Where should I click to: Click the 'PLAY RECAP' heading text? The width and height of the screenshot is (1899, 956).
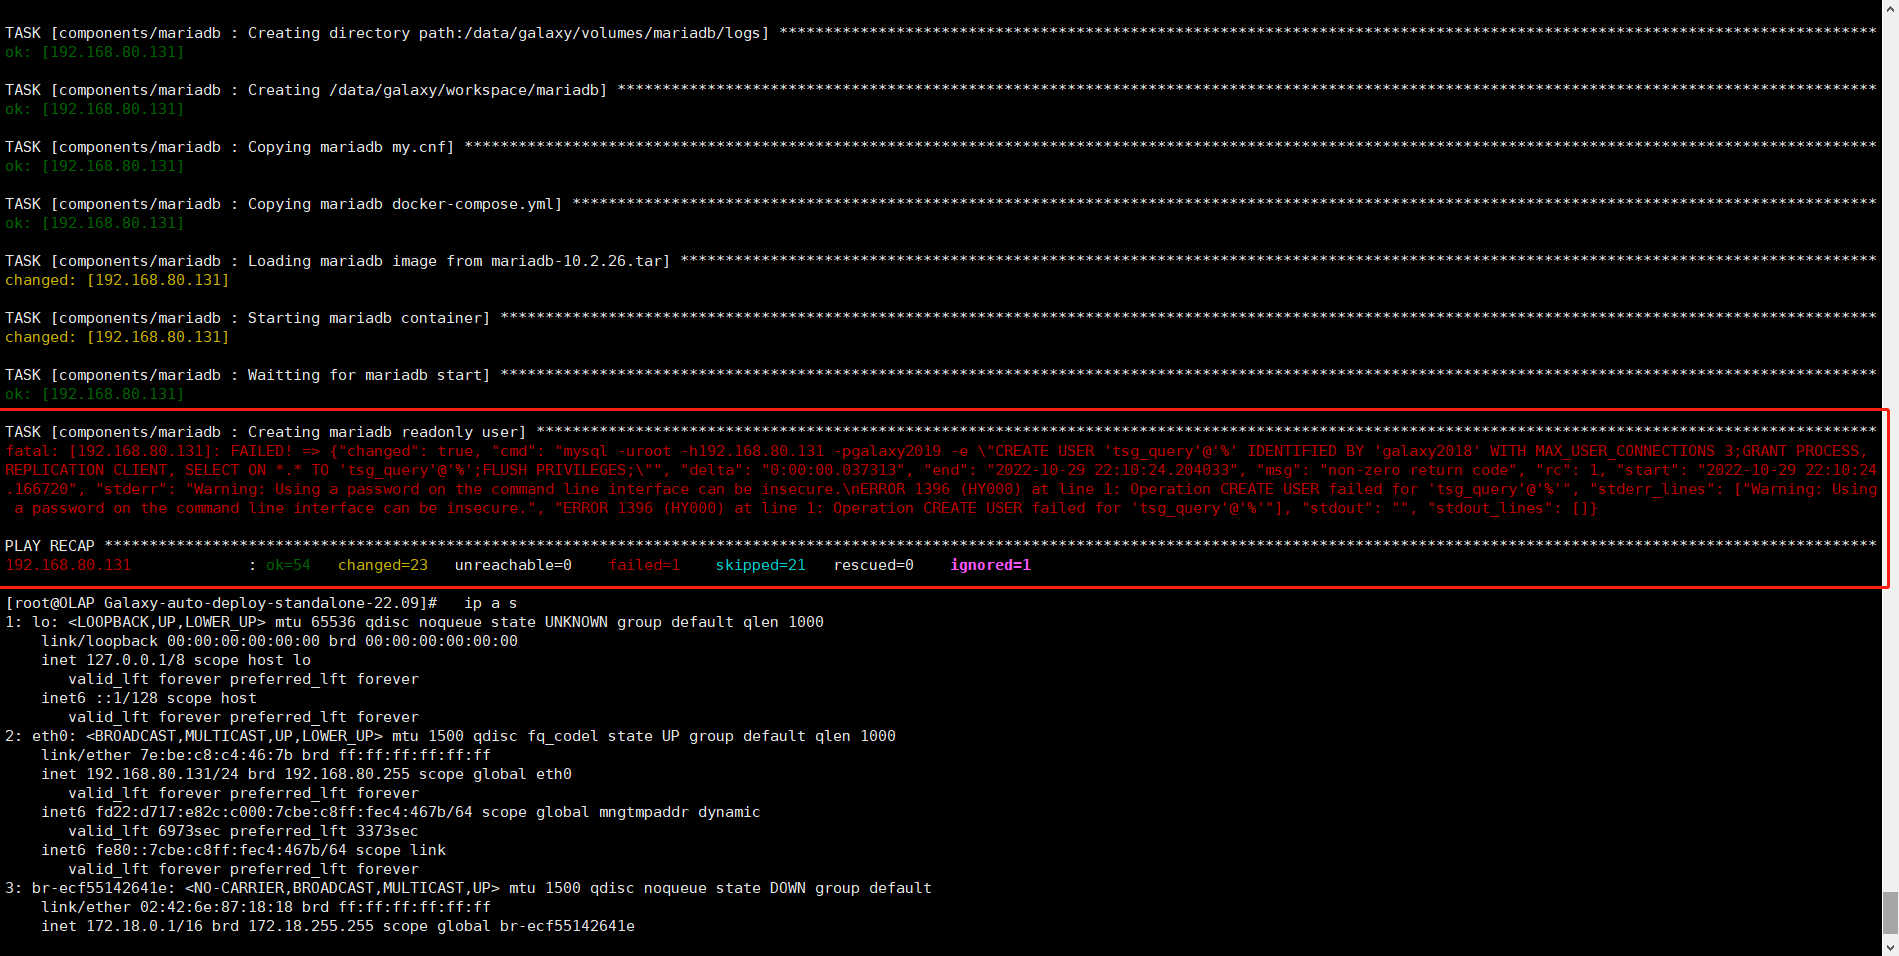[50, 546]
